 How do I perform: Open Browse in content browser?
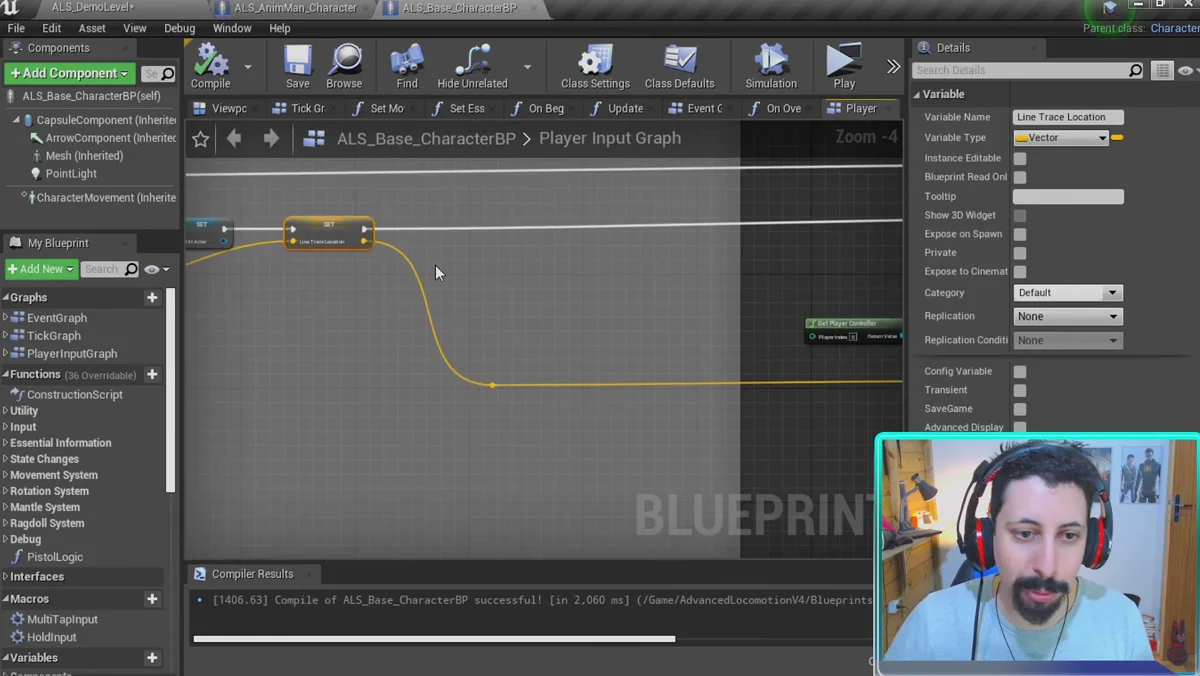coord(344,61)
